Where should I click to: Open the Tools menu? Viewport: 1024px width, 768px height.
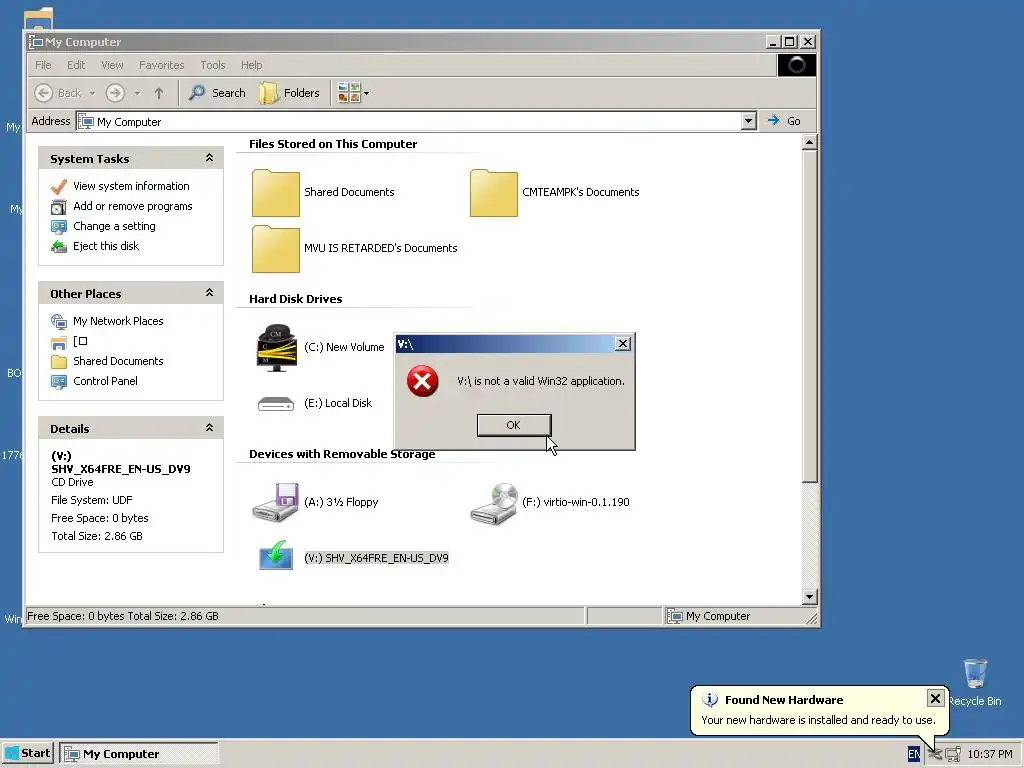point(213,65)
